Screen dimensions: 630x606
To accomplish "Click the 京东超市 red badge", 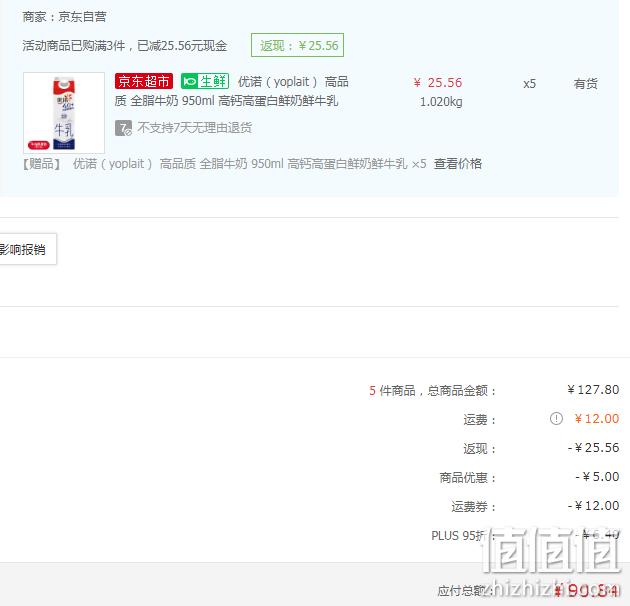I will (x=144, y=81).
